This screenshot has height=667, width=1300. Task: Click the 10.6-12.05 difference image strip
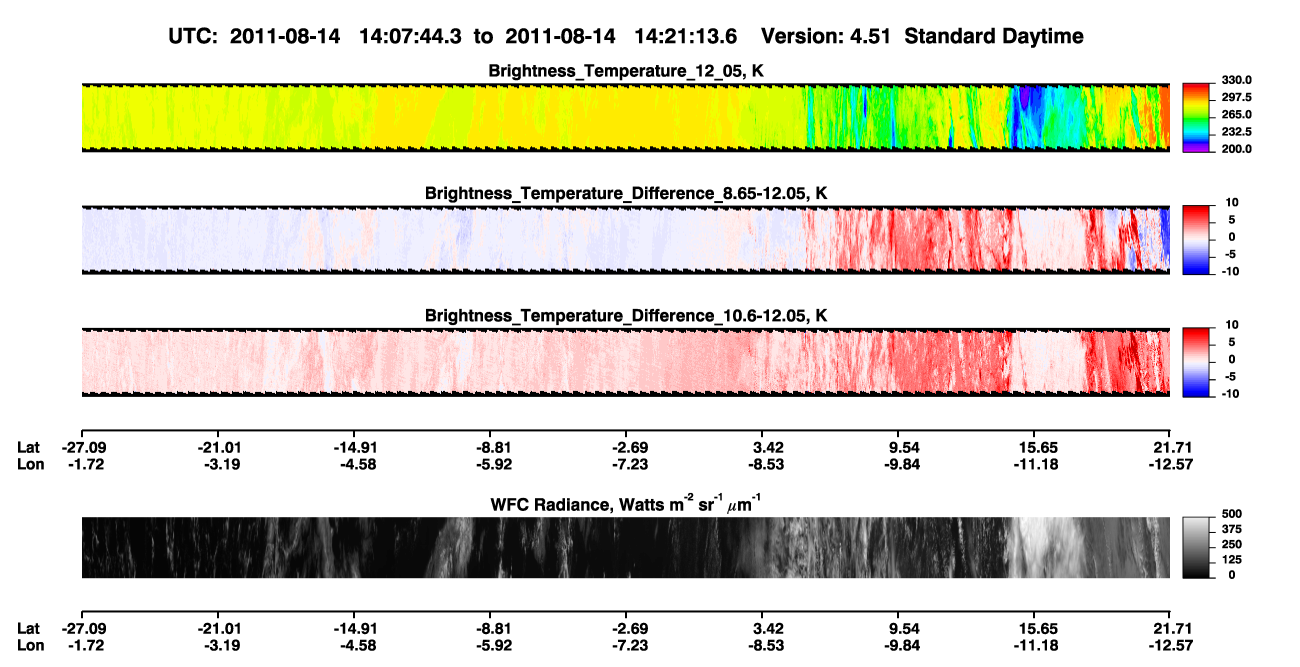point(625,362)
